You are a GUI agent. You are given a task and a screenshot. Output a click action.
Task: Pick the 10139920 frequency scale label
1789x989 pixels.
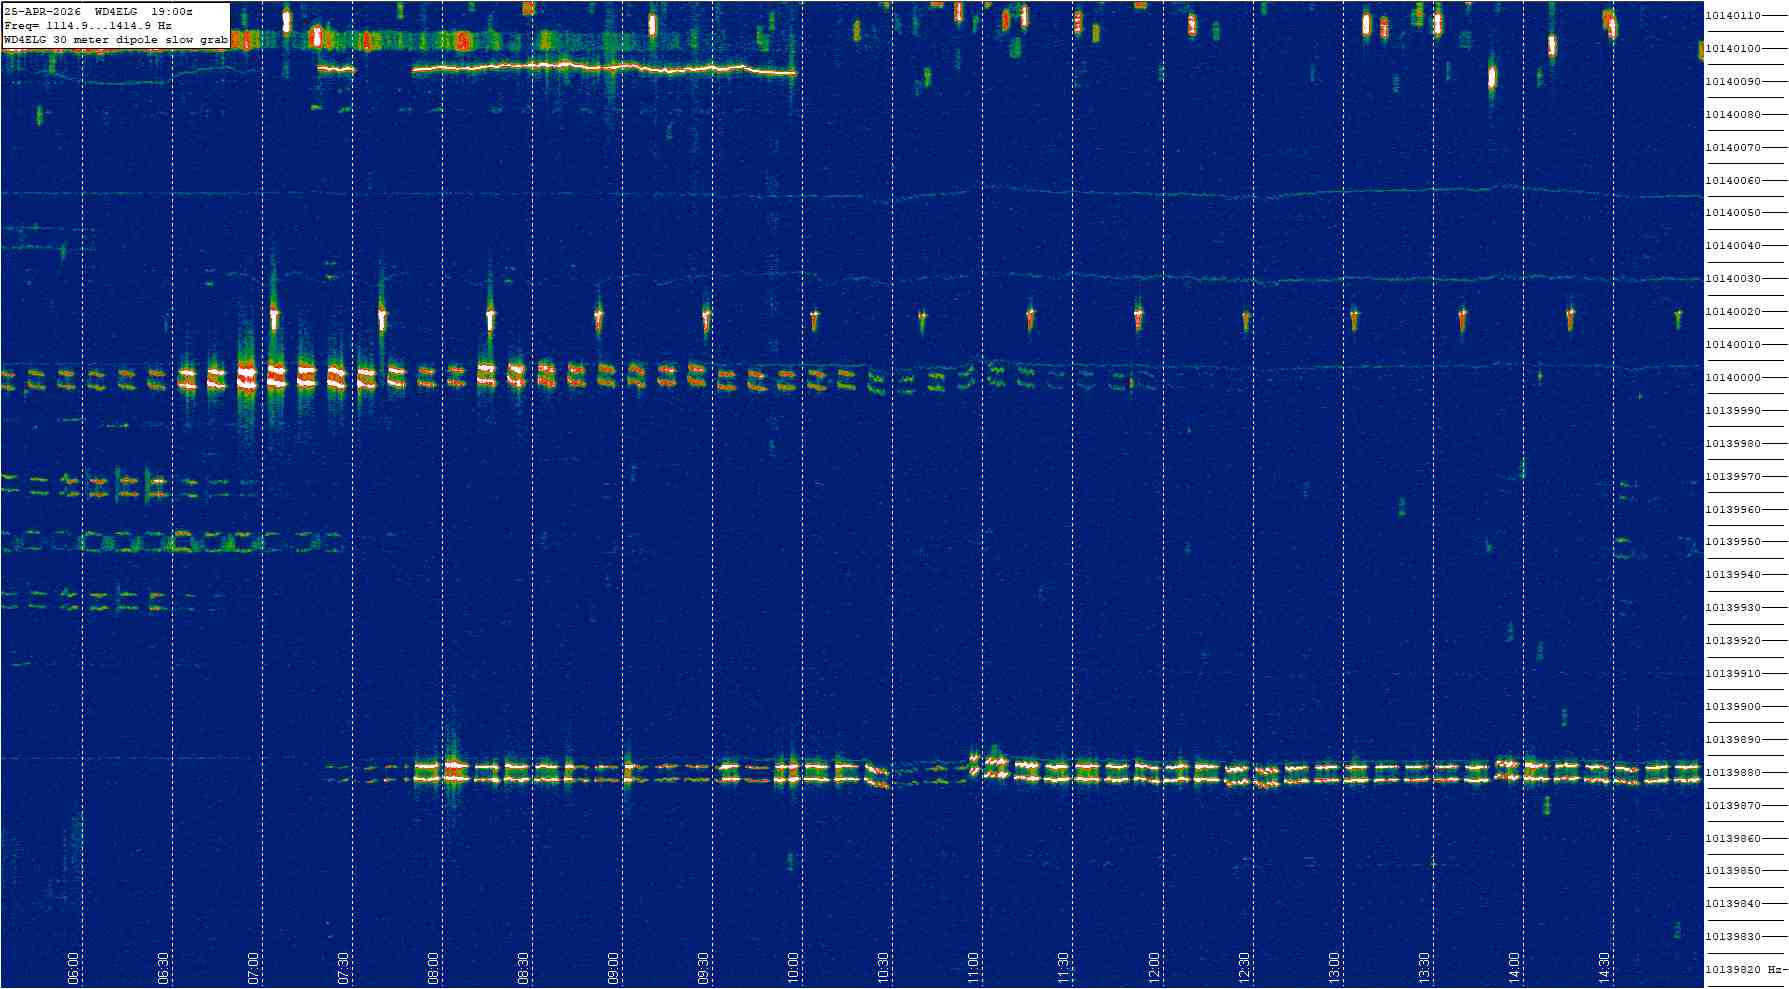point(1733,641)
